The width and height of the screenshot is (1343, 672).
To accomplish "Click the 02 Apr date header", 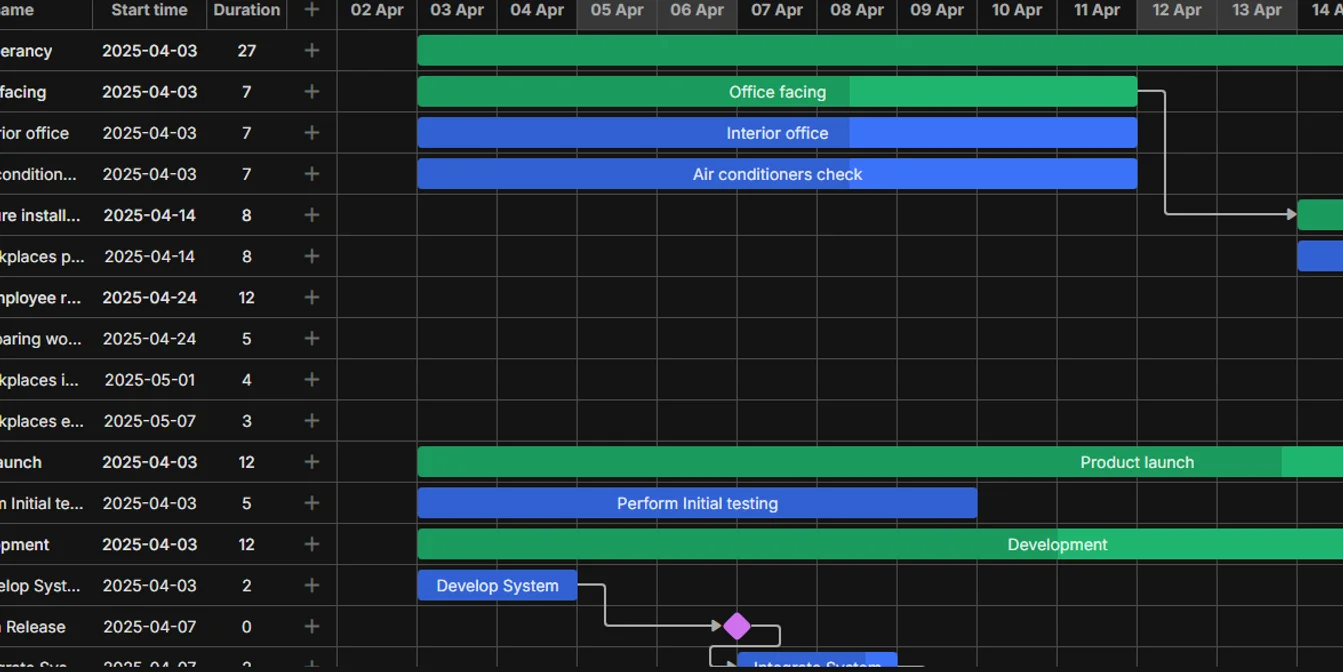I will click(x=377, y=10).
